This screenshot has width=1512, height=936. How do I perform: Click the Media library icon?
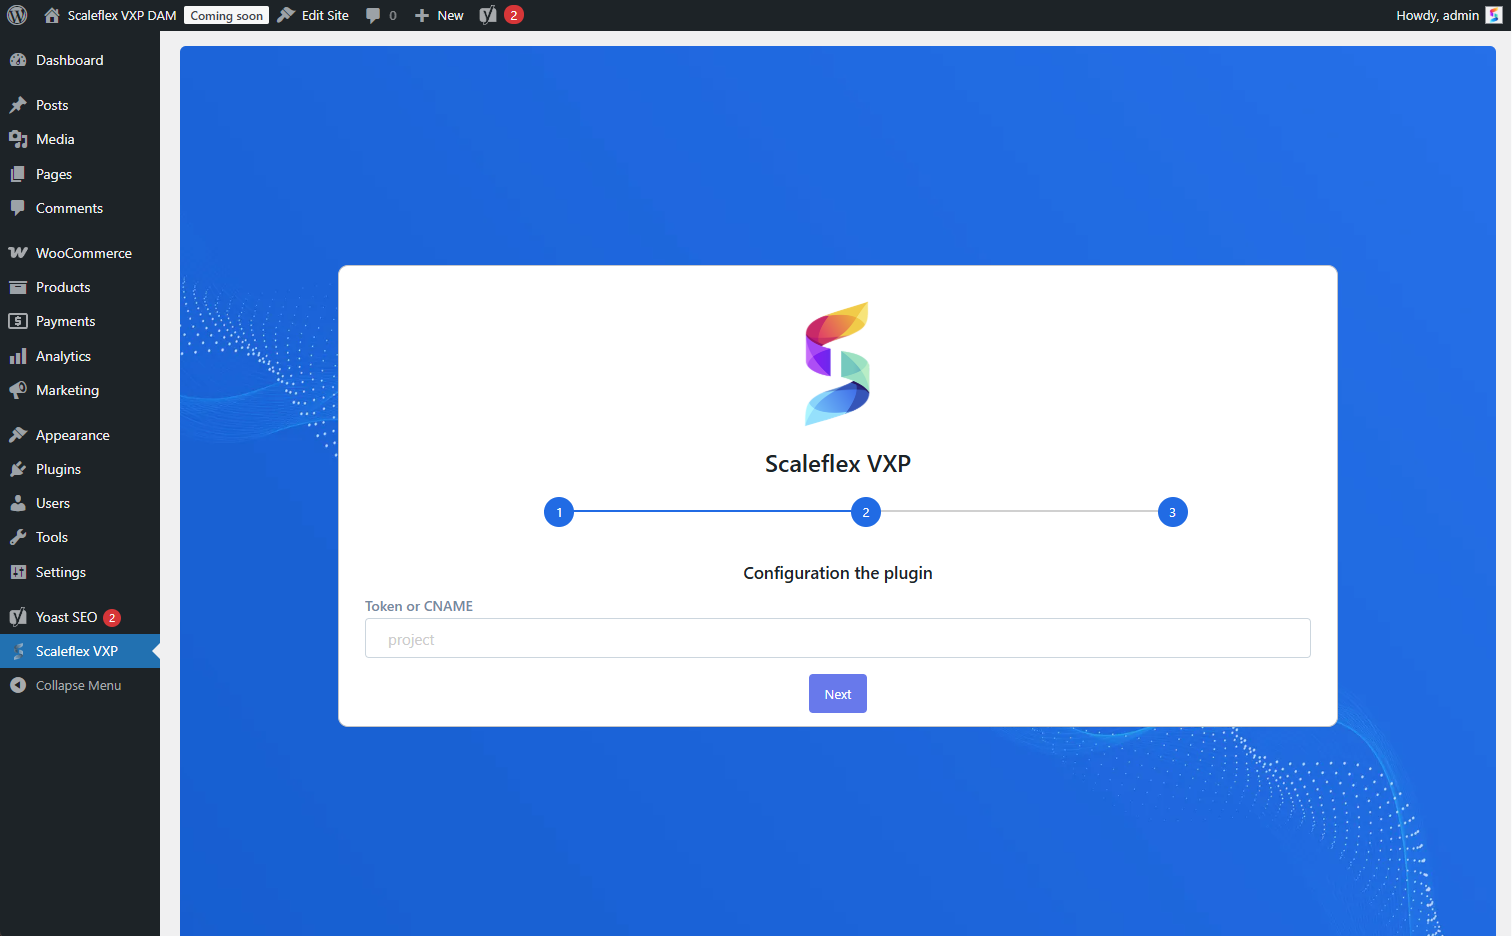tap(18, 139)
